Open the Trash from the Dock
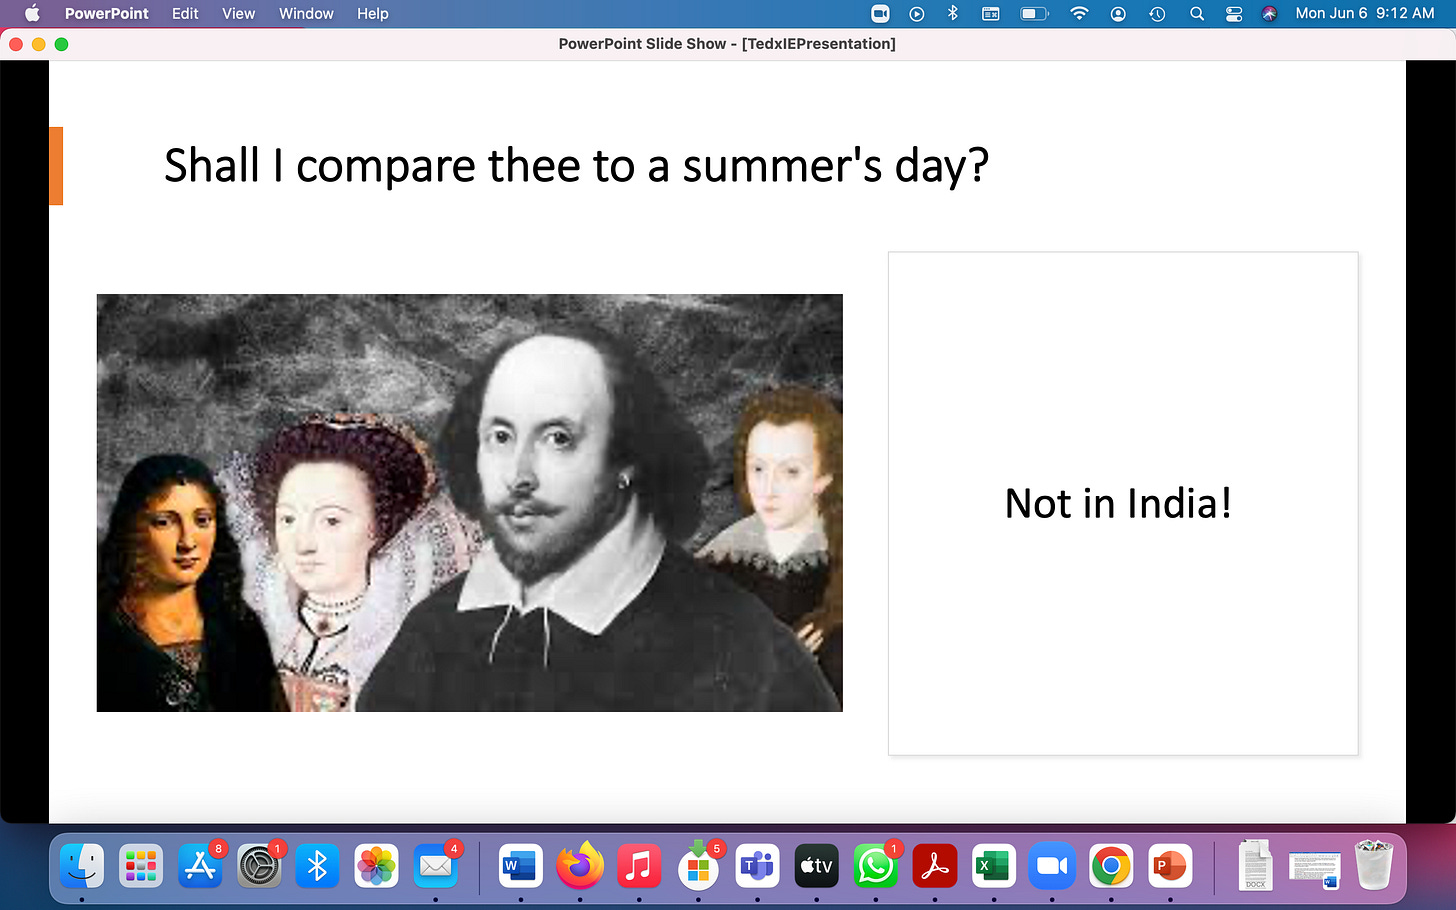The height and width of the screenshot is (910, 1456). pyautogui.click(x=1374, y=865)
